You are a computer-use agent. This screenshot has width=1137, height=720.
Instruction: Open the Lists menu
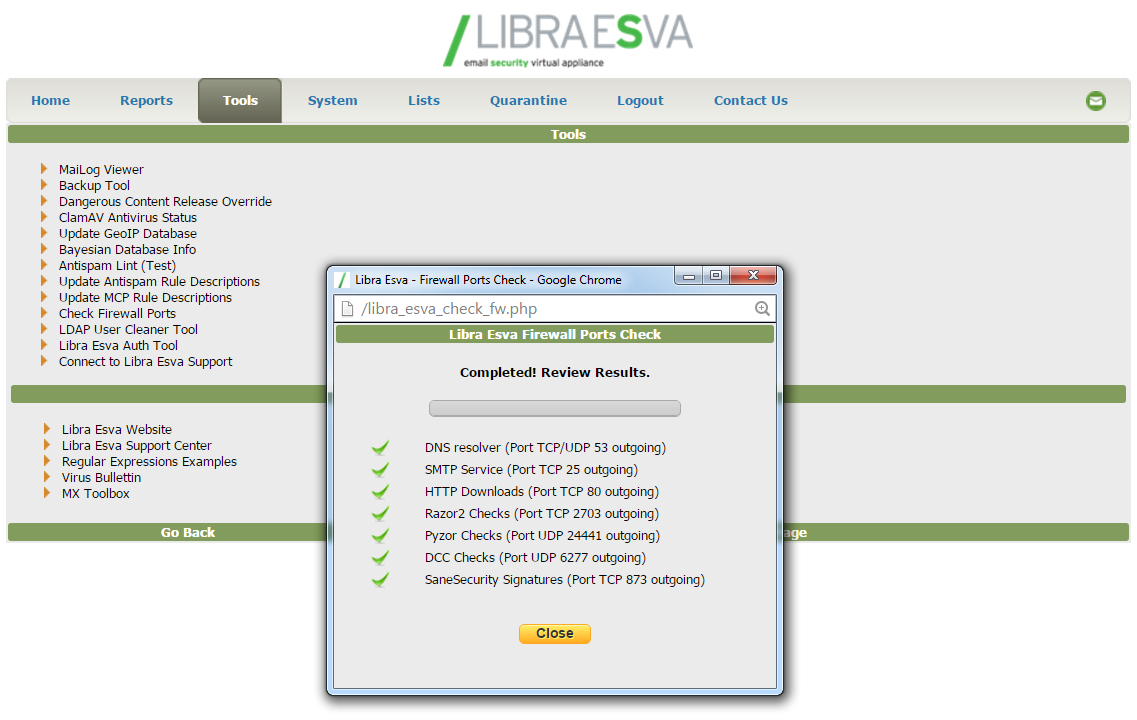click(423, 101)
